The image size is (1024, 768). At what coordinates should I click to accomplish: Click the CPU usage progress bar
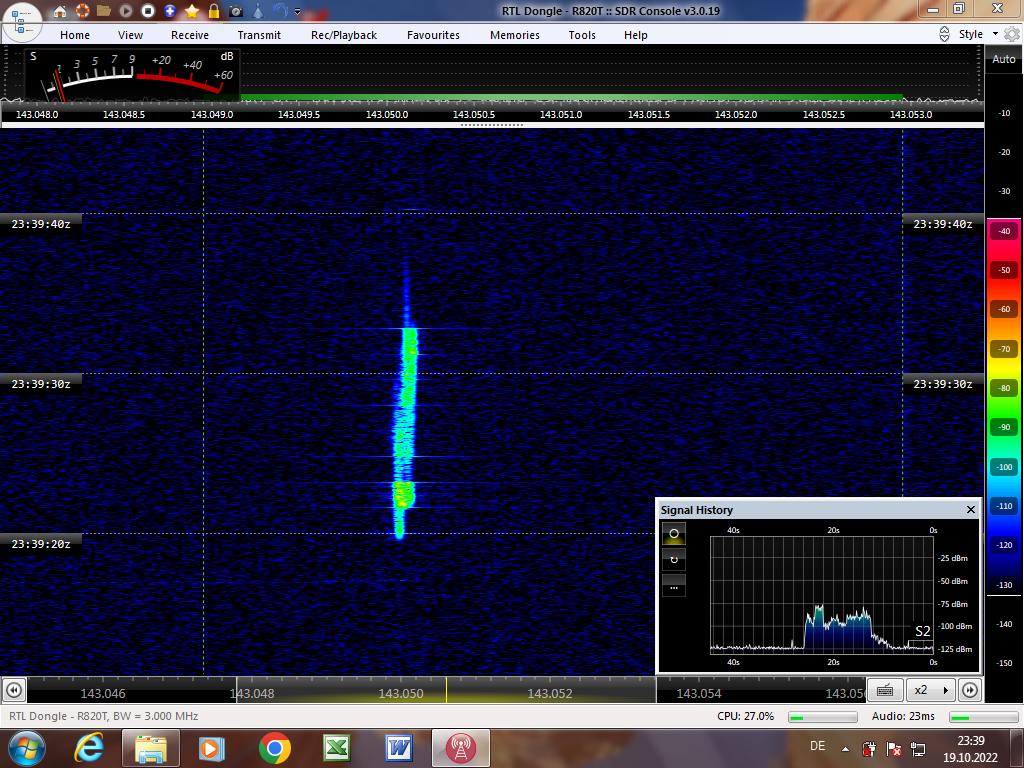click(x=823, y=717)
